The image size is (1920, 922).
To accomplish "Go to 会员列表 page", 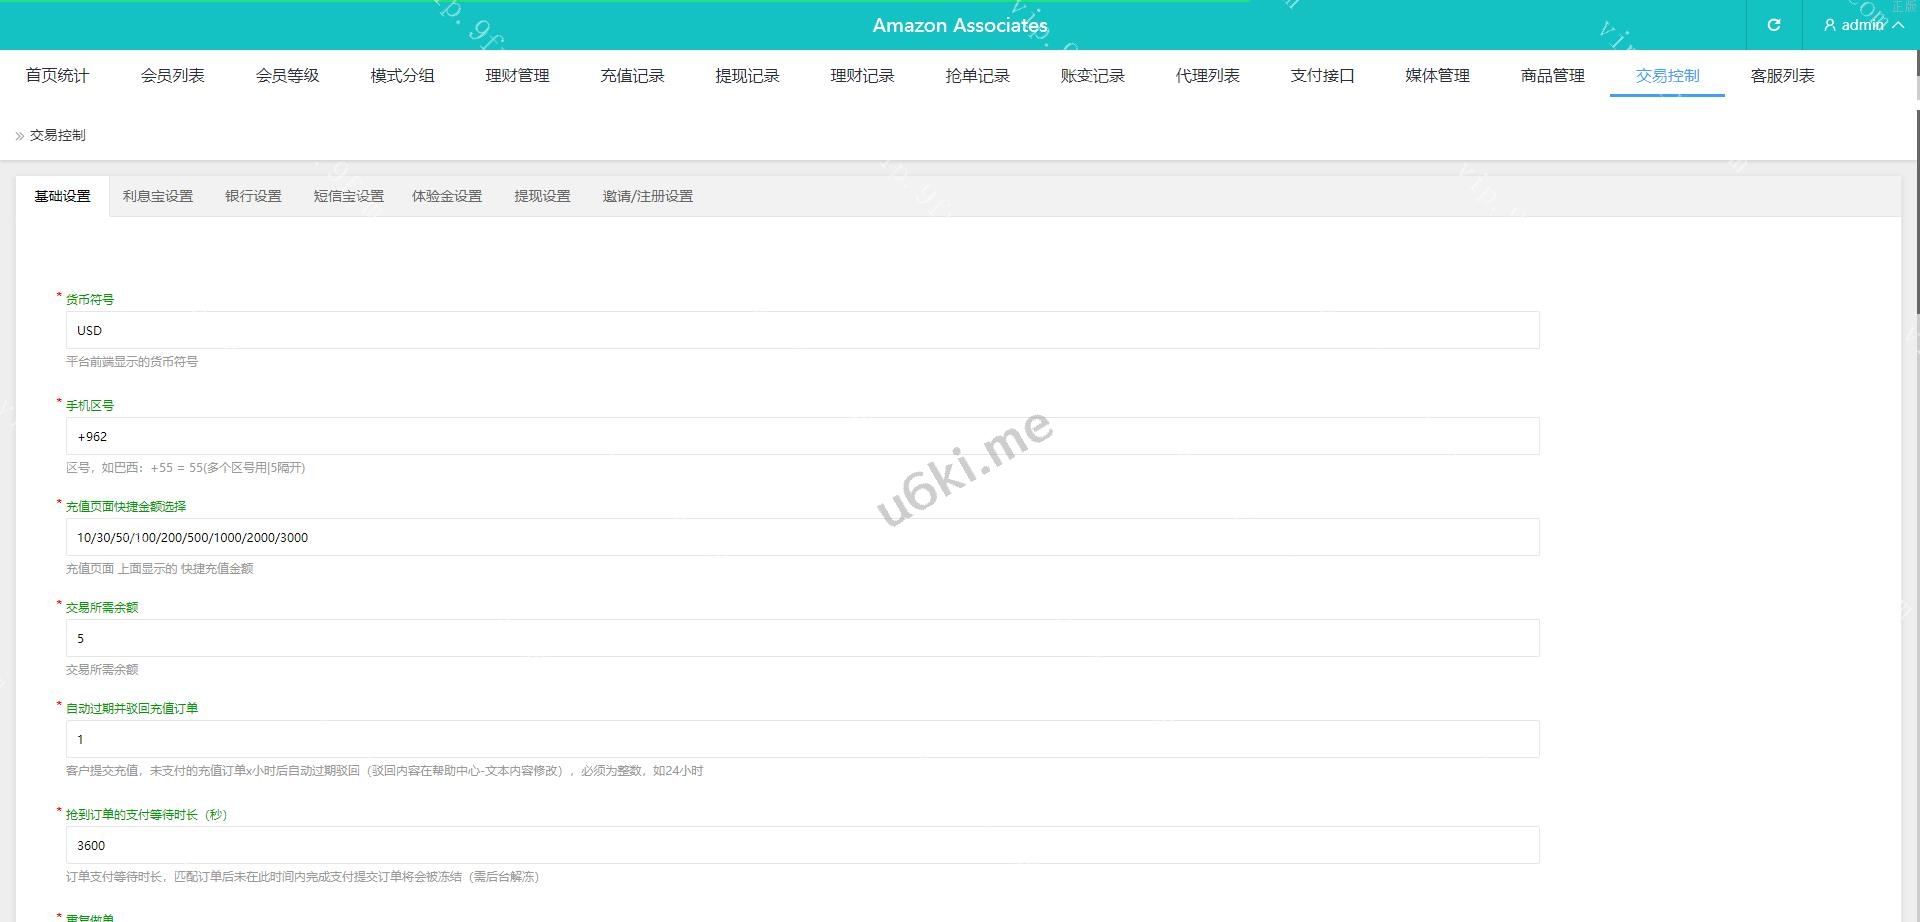I will tap(172, 76).
